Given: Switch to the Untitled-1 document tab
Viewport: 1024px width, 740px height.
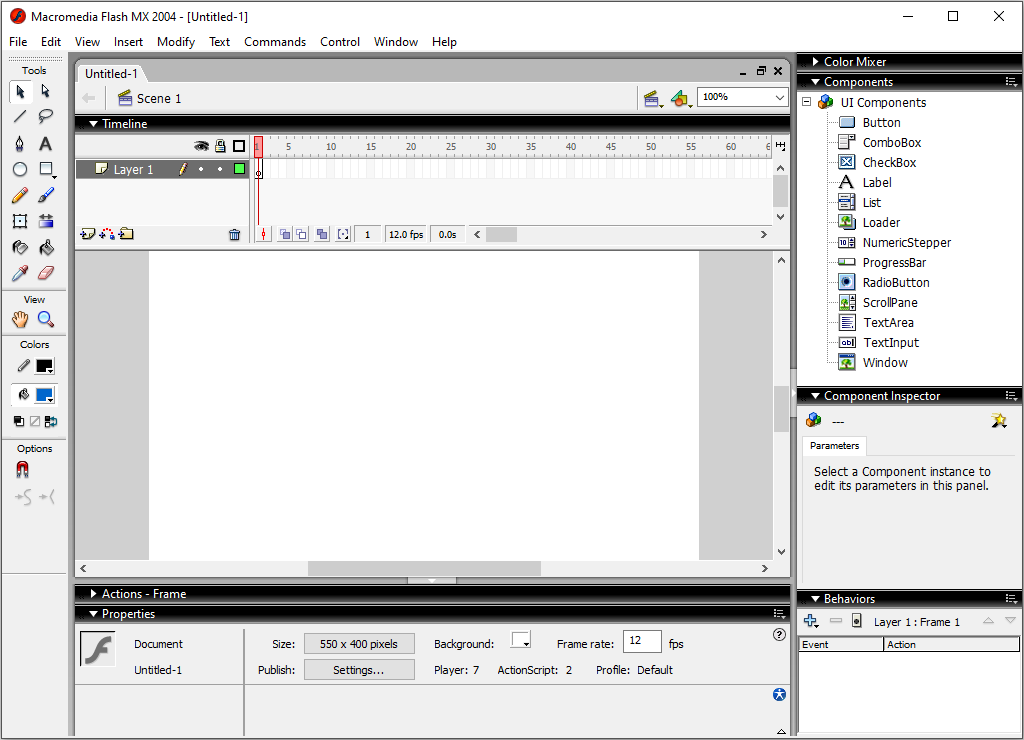Looking at the screenshot, I should (110, 73).
